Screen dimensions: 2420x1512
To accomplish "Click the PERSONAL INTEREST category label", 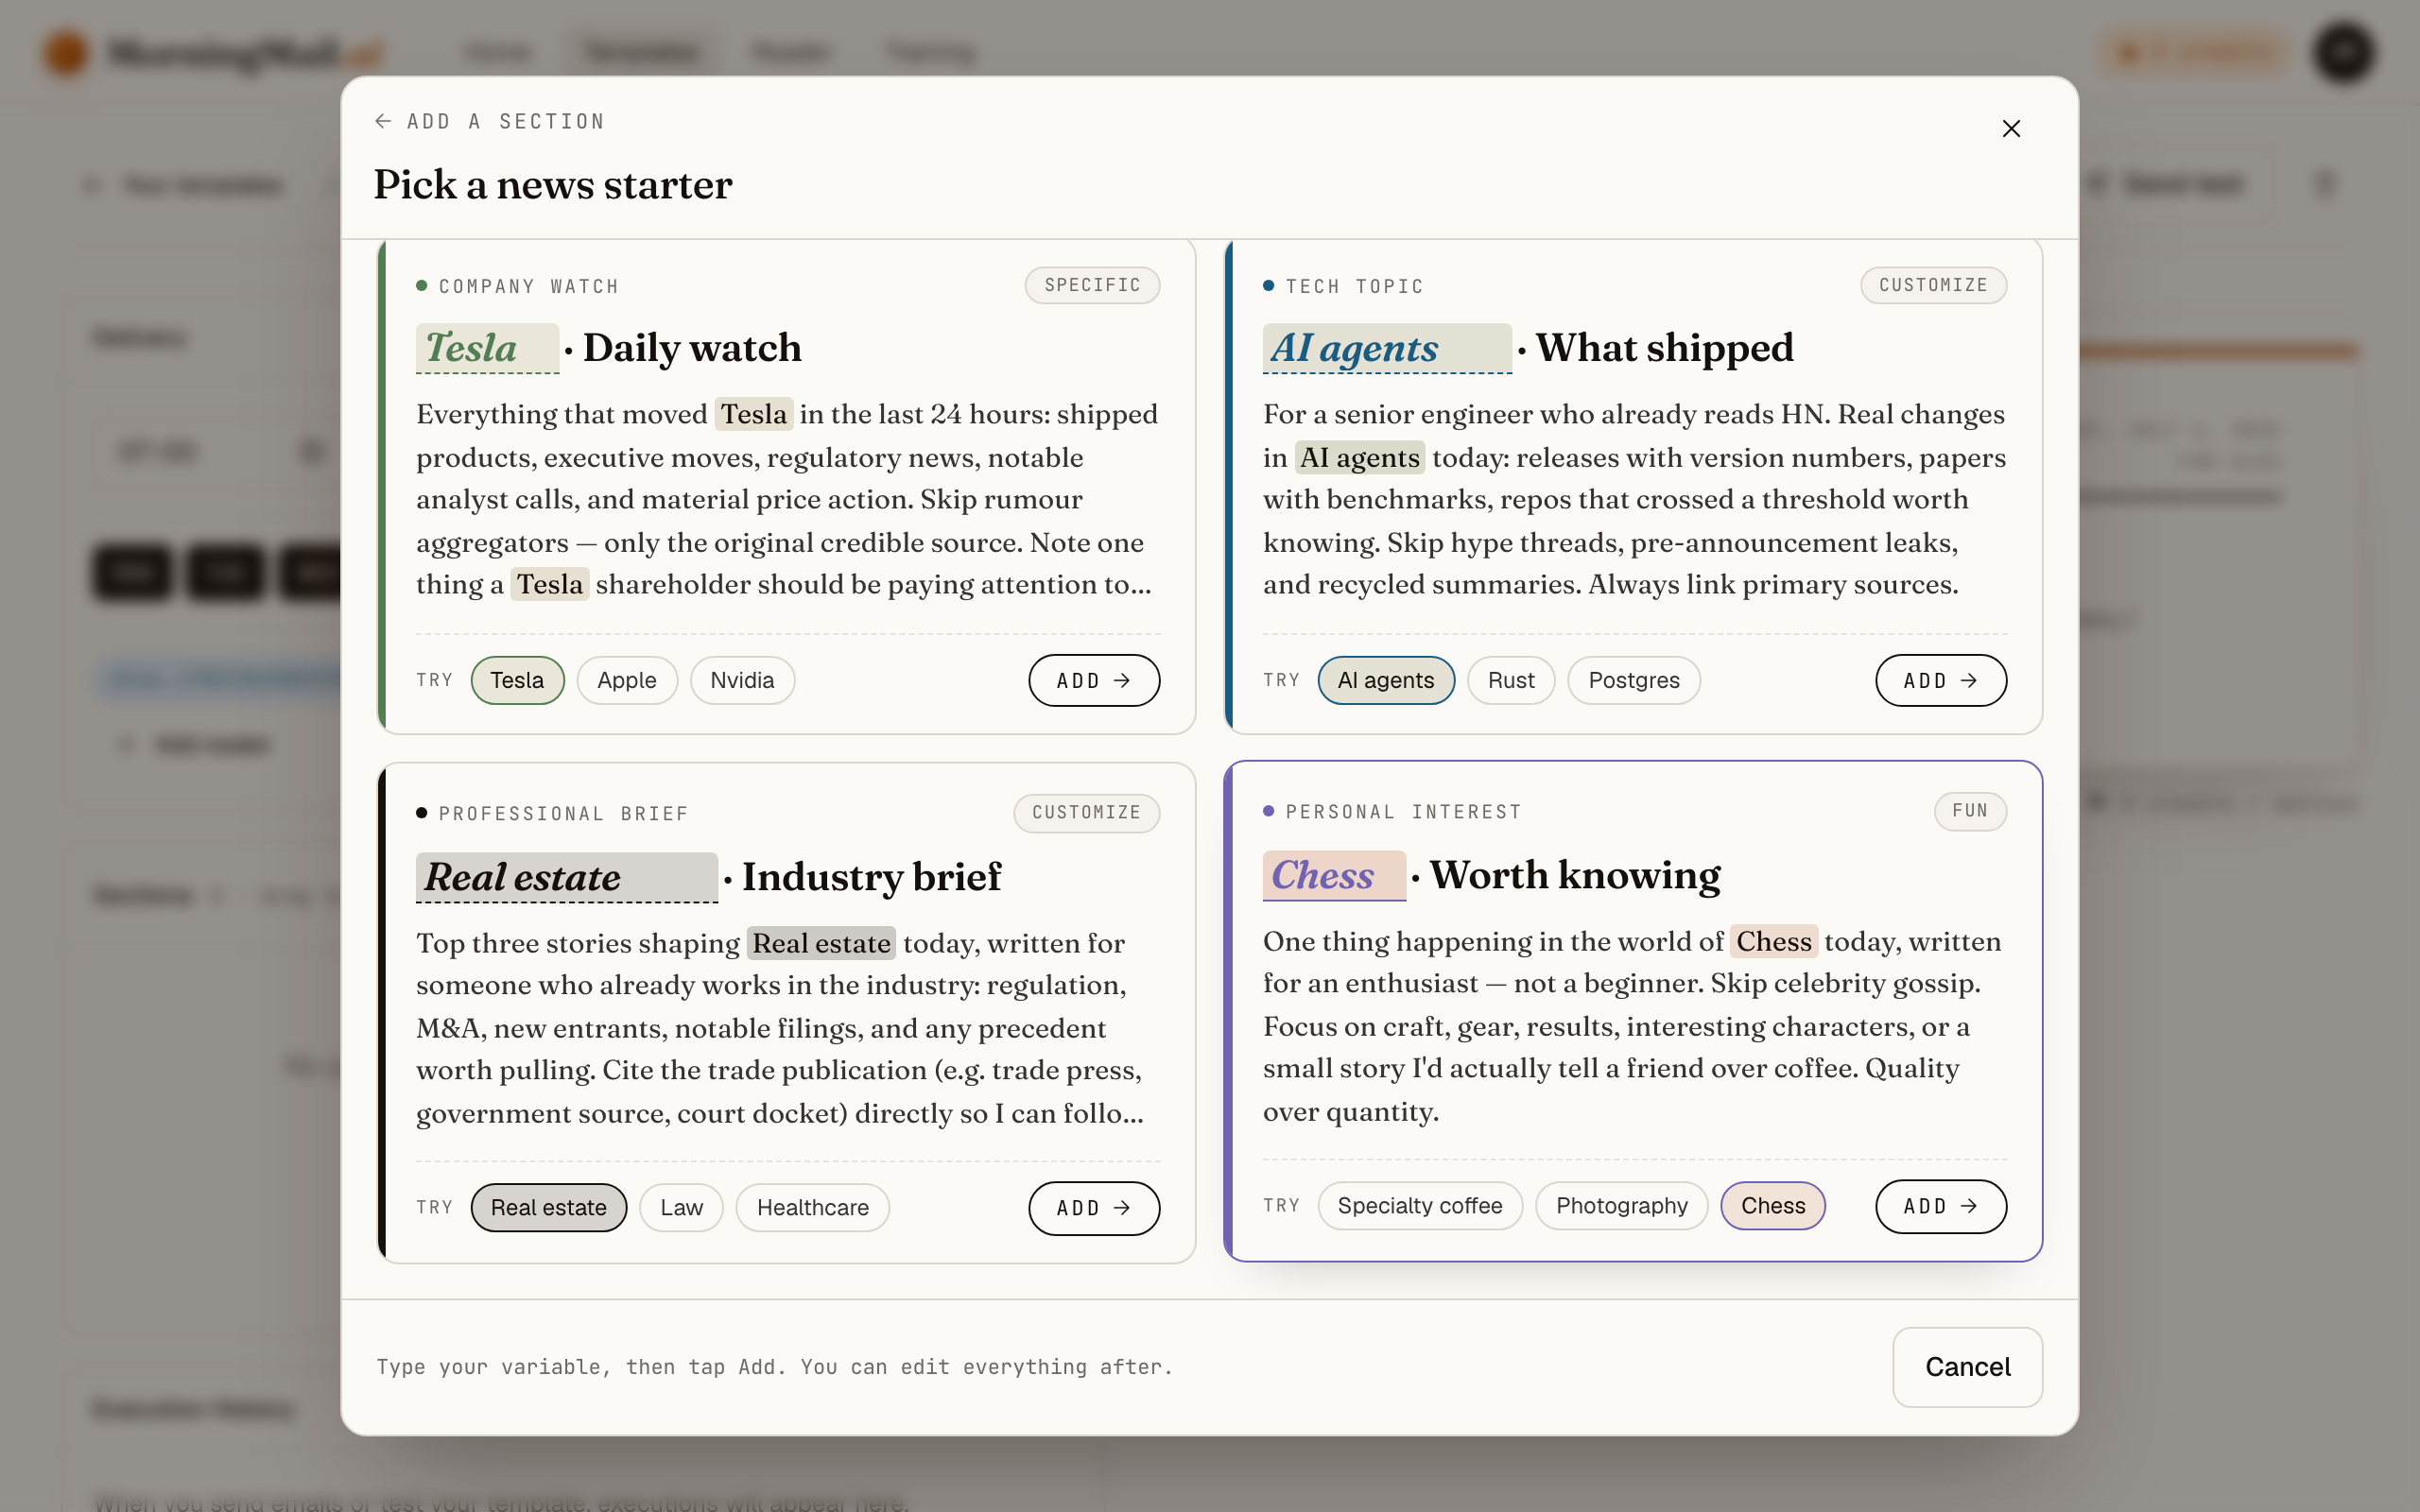I will [x=1403, y=811].
